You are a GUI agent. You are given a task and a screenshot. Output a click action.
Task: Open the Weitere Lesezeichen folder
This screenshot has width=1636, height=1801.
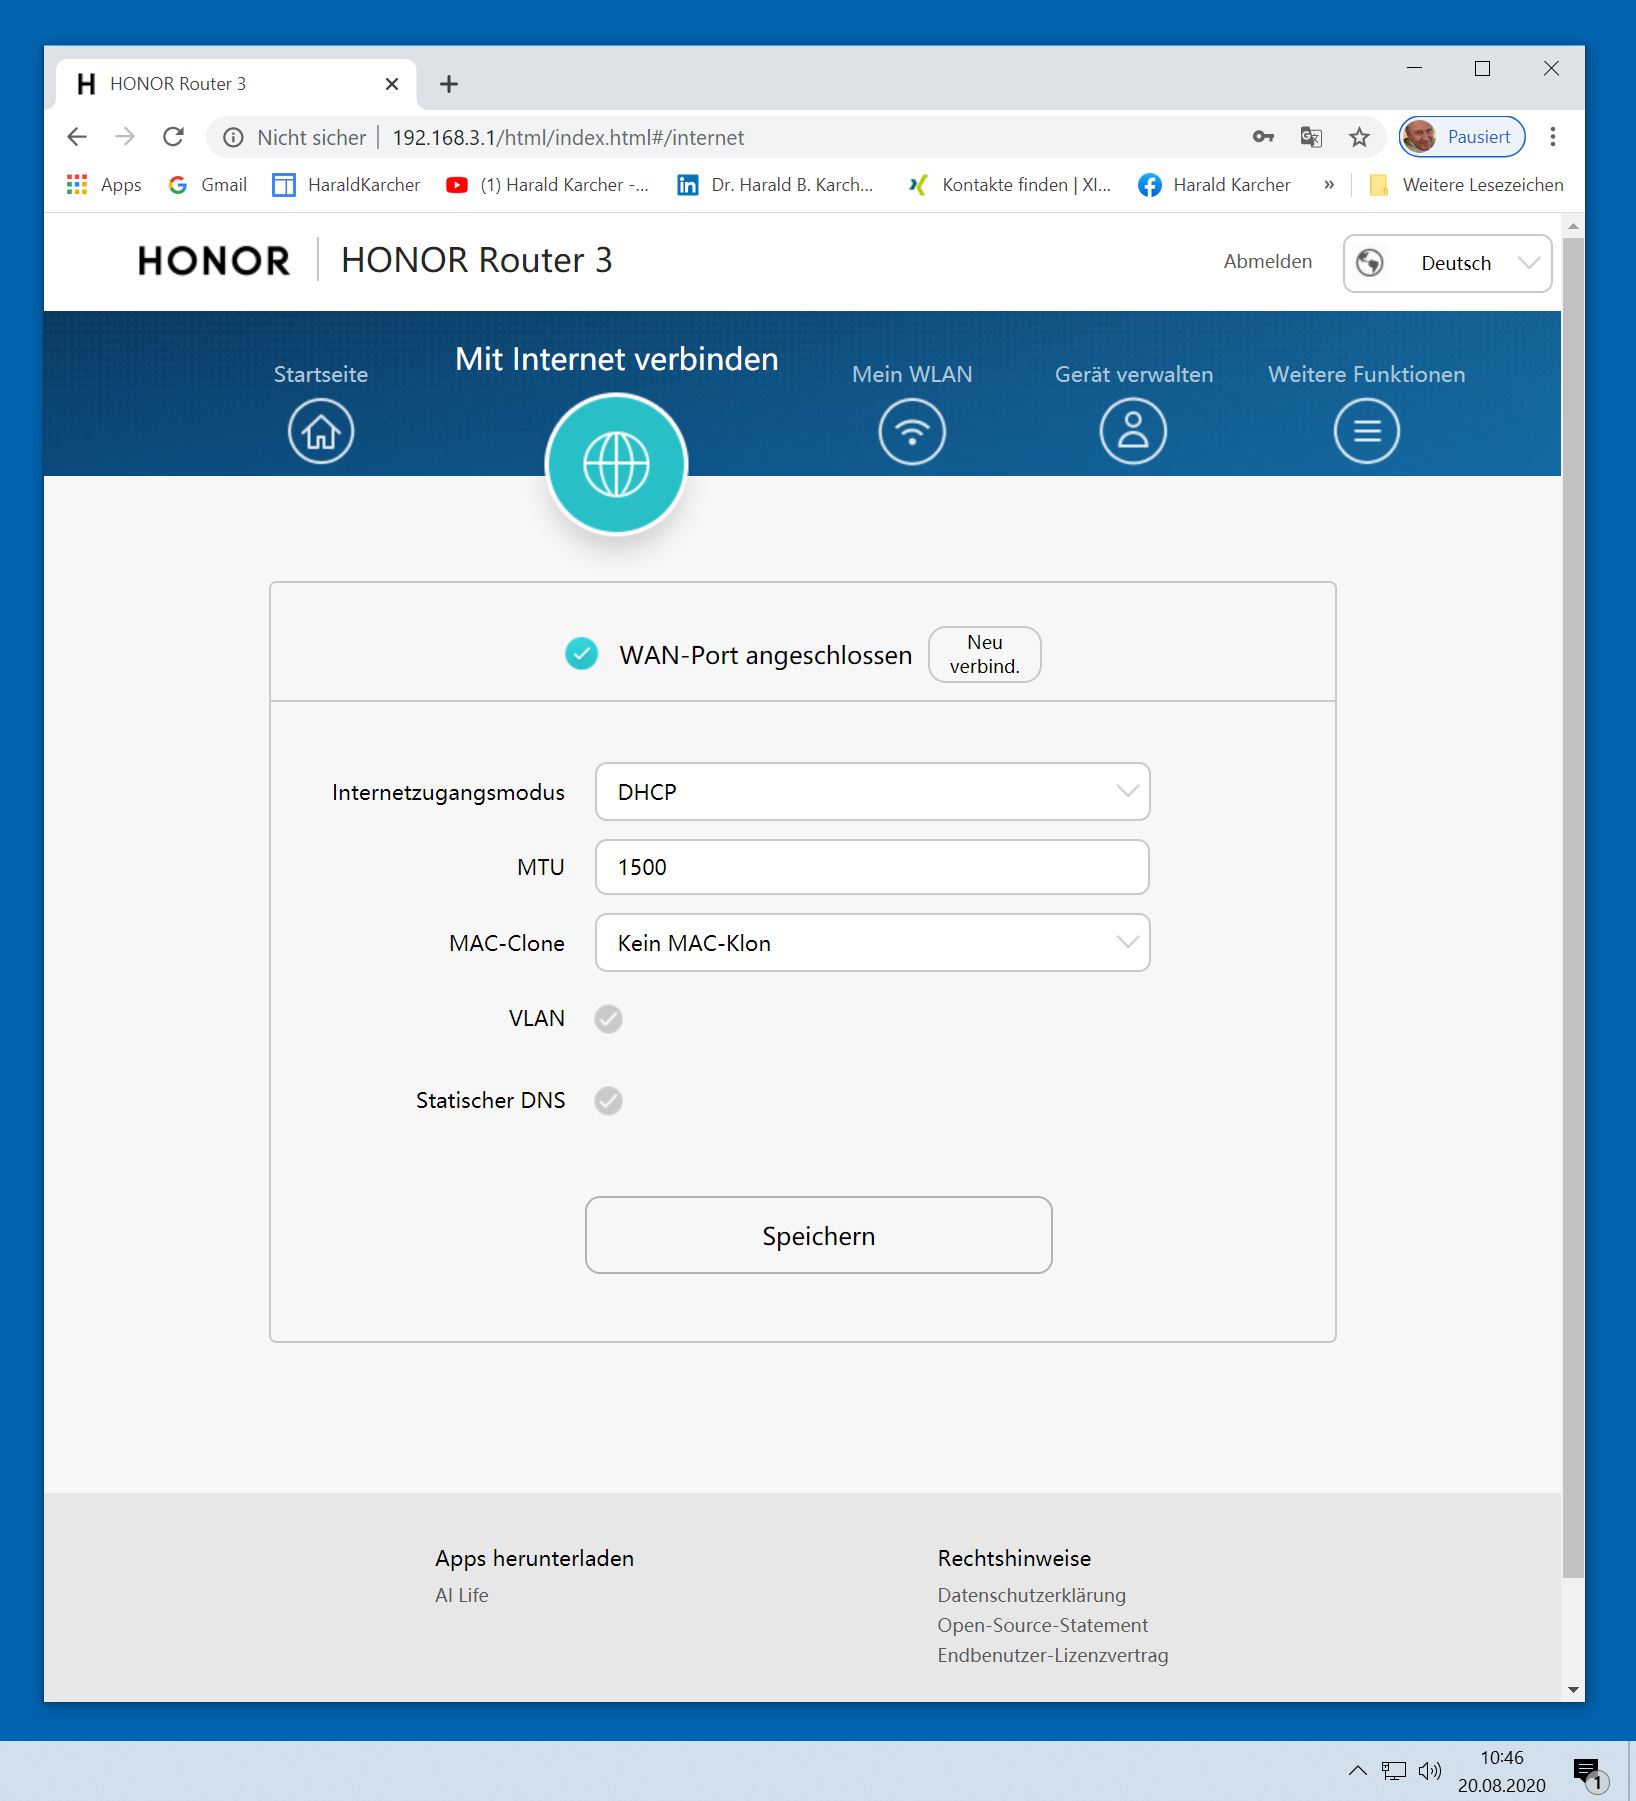click(1466, 185)
